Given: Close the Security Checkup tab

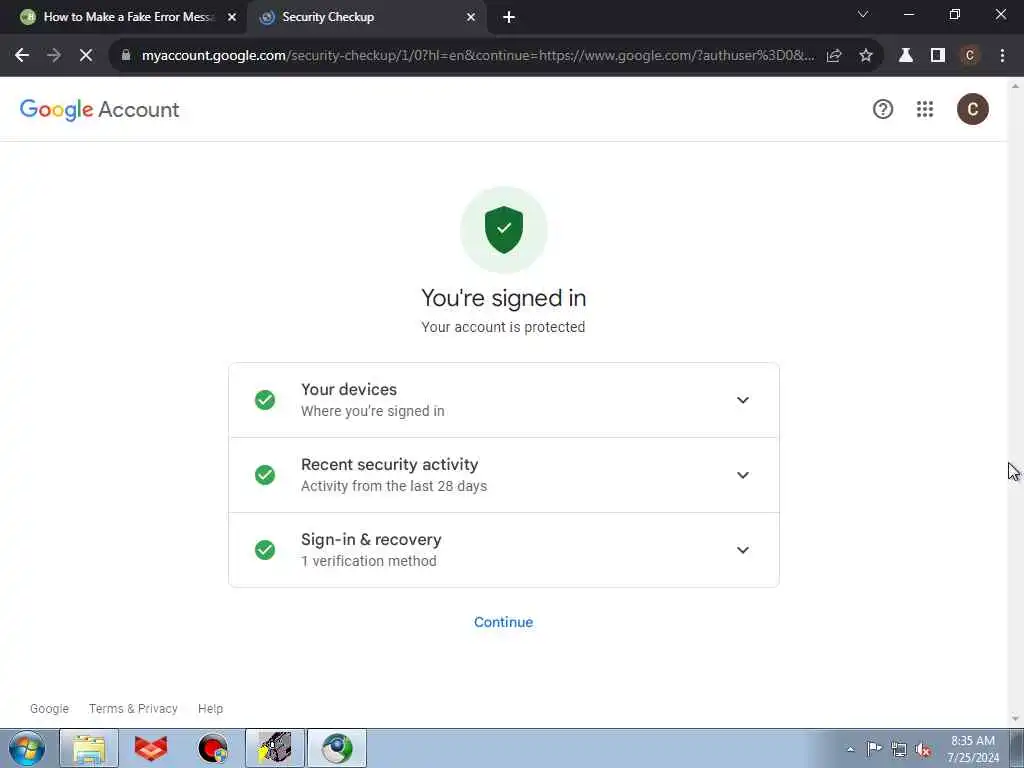Looking at the screenshot, I should click(x=471, y=17).
